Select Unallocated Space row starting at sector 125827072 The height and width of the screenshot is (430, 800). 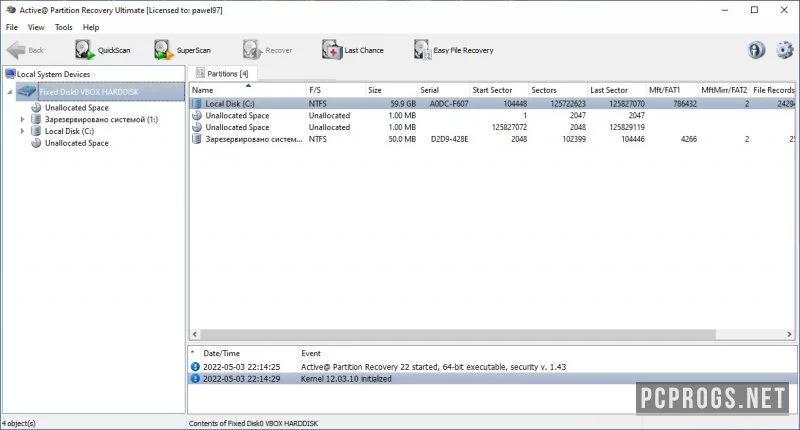[x=492, y=127]
